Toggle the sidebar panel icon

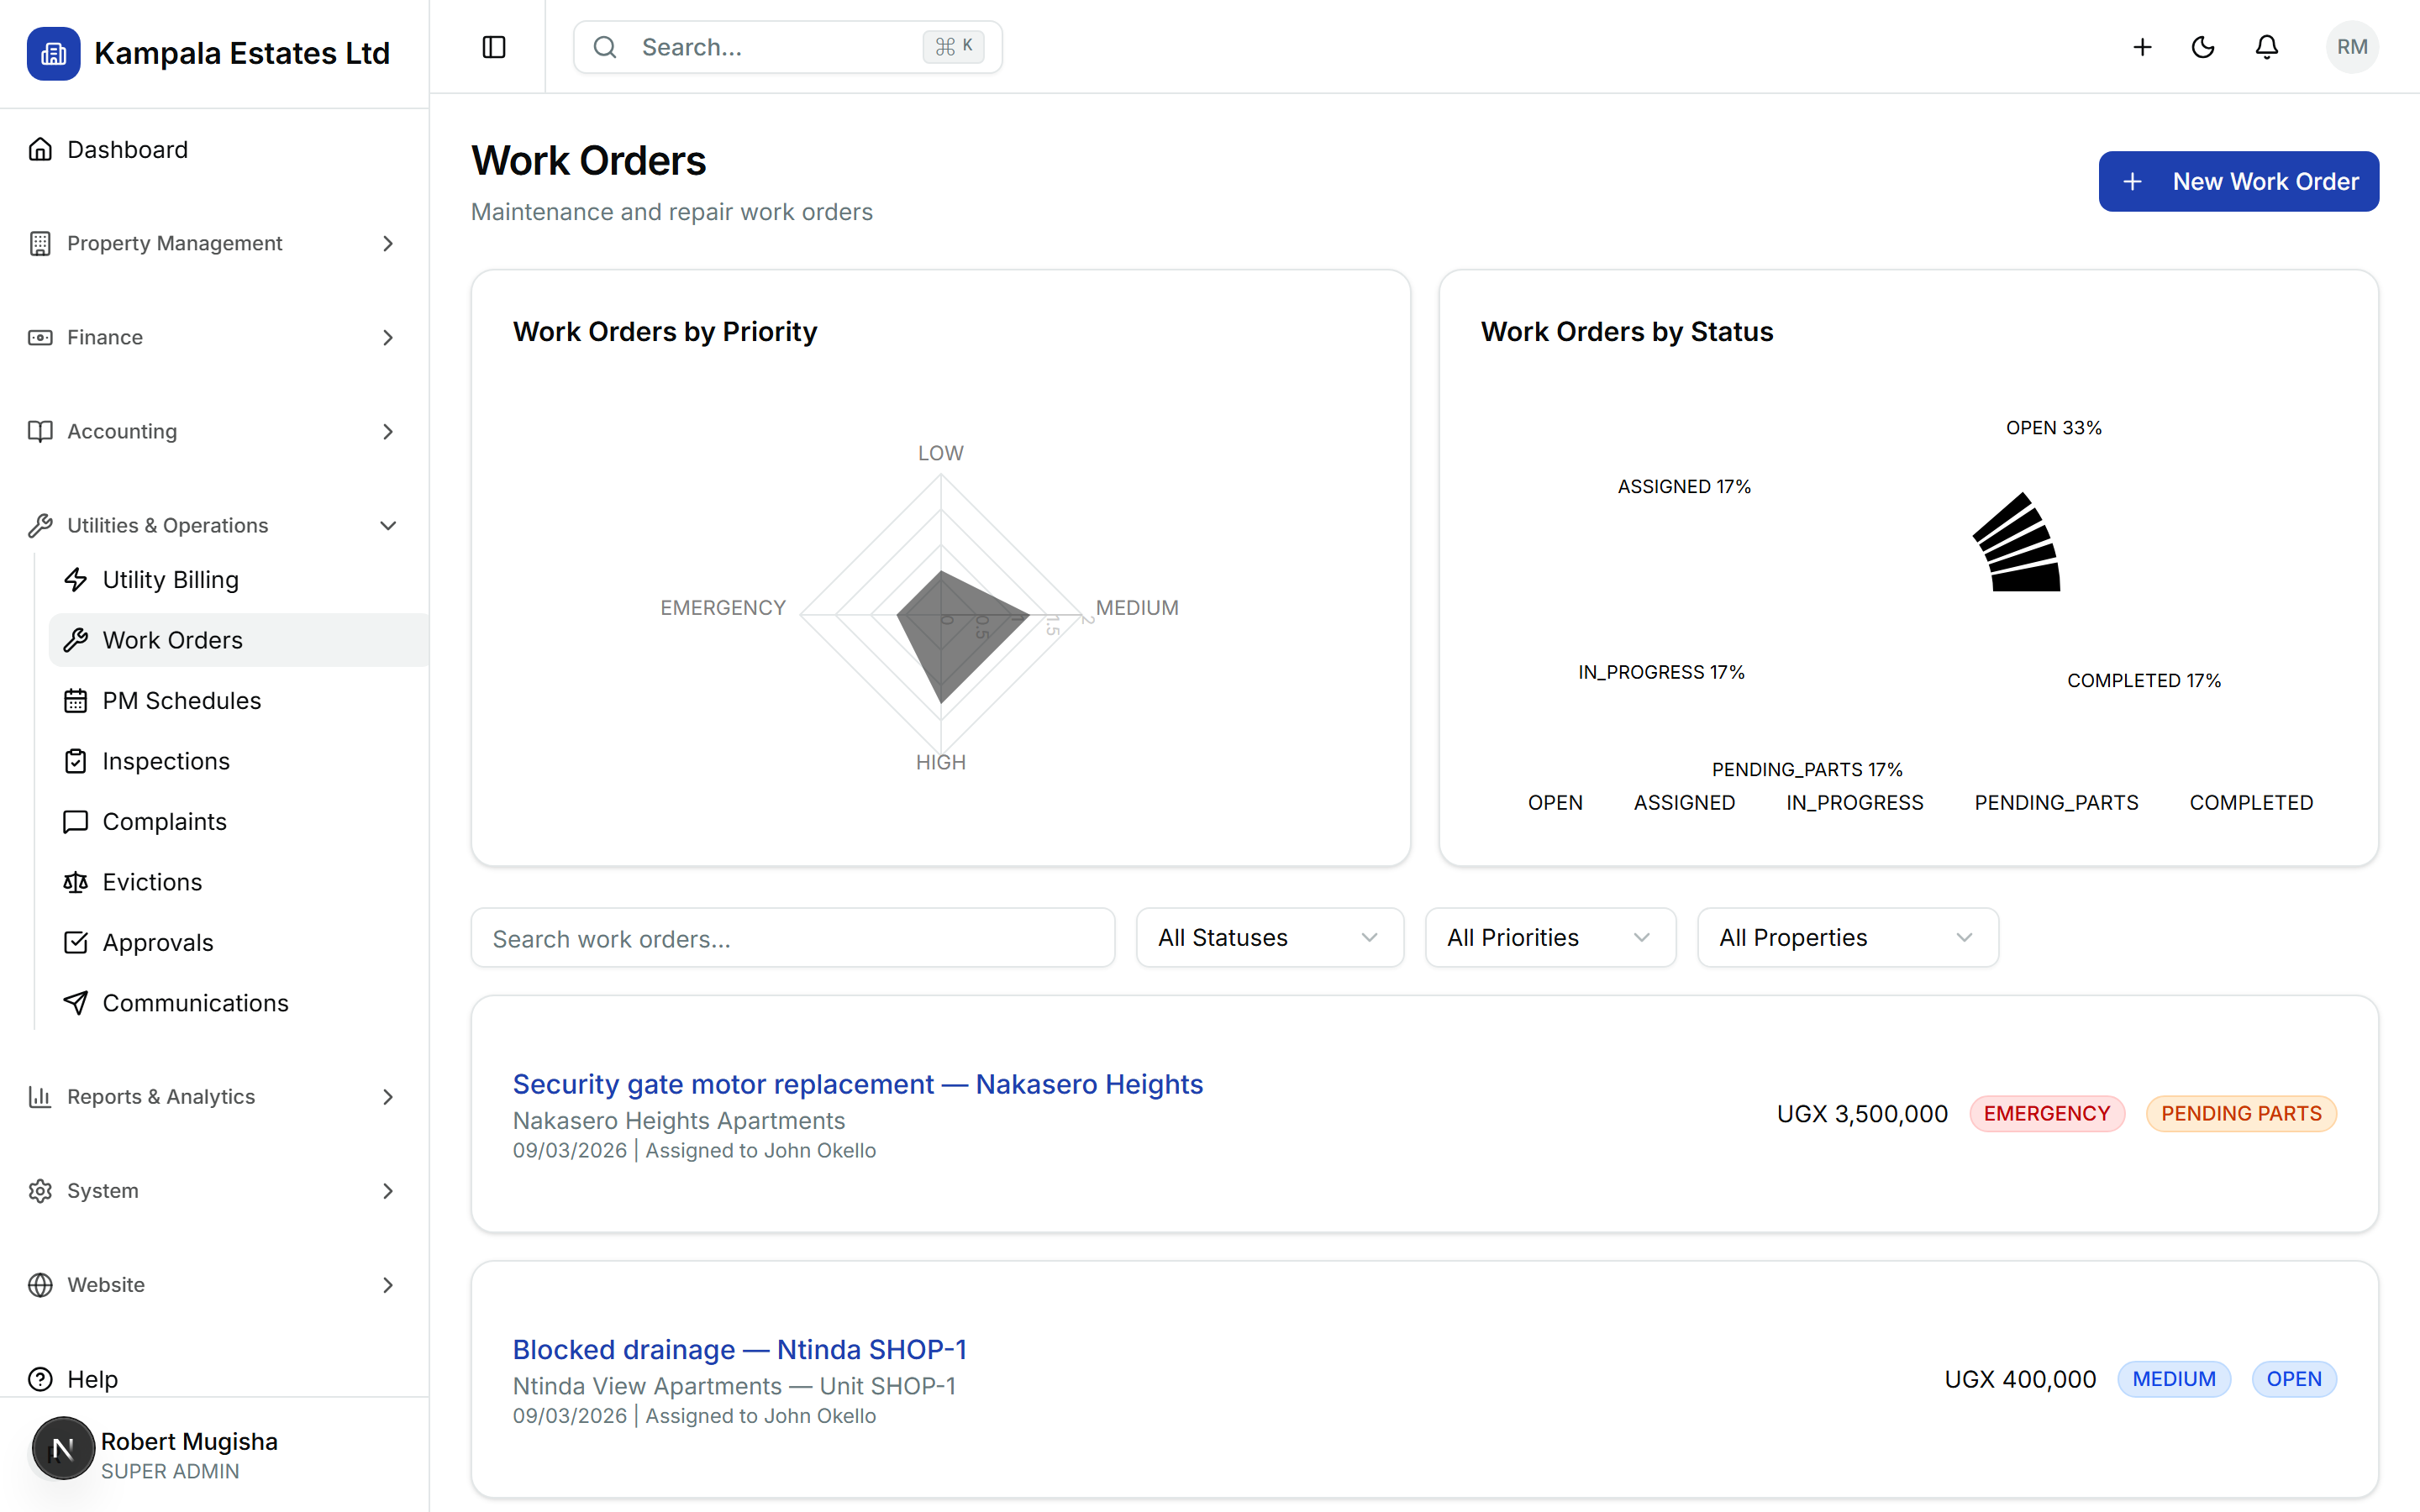point(494,47)
